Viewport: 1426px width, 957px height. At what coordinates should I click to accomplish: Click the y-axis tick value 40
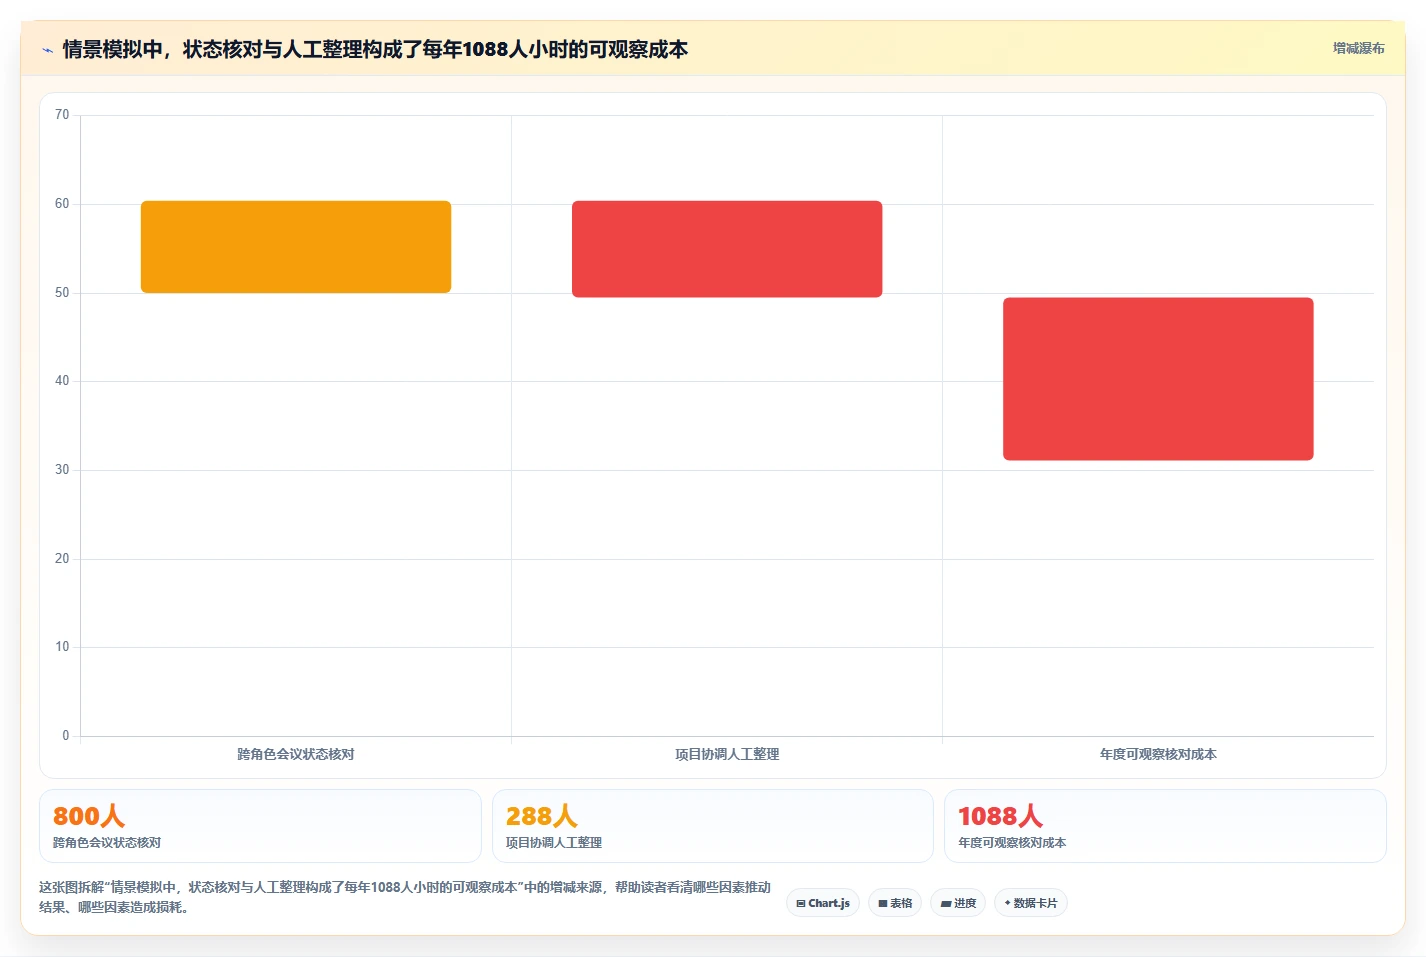(62, 381)
